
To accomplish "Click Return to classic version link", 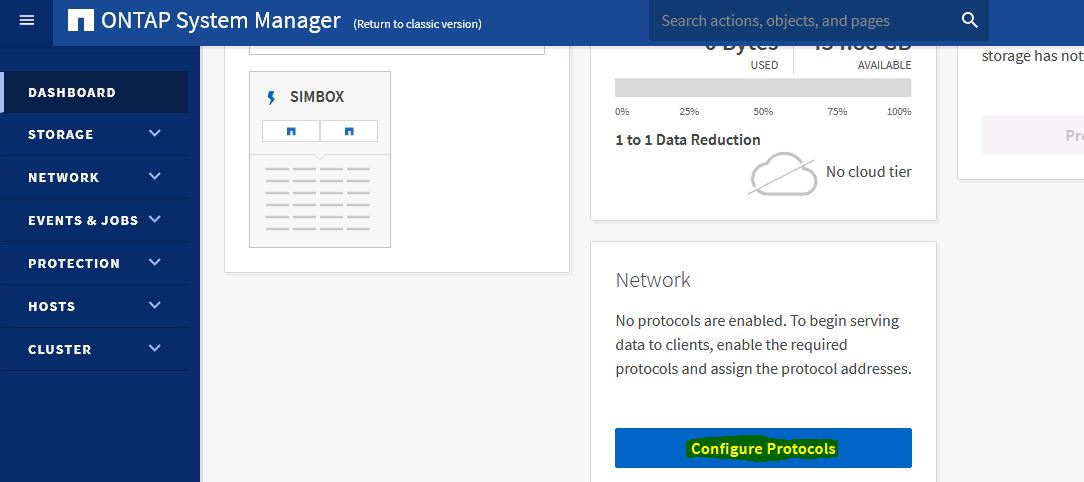I will coord(418,24).
